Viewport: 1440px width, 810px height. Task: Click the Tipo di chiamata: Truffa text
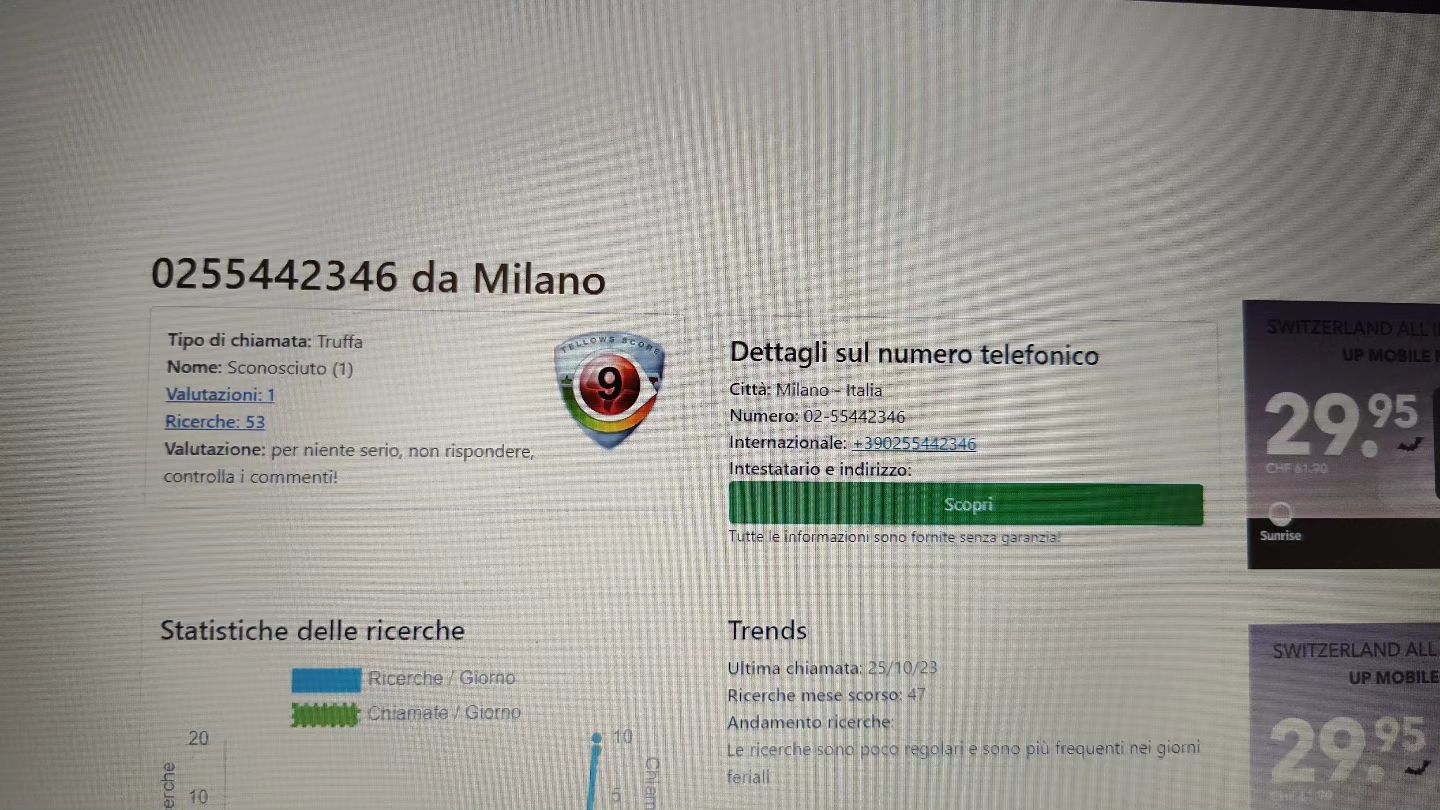(x=265, y=341)
